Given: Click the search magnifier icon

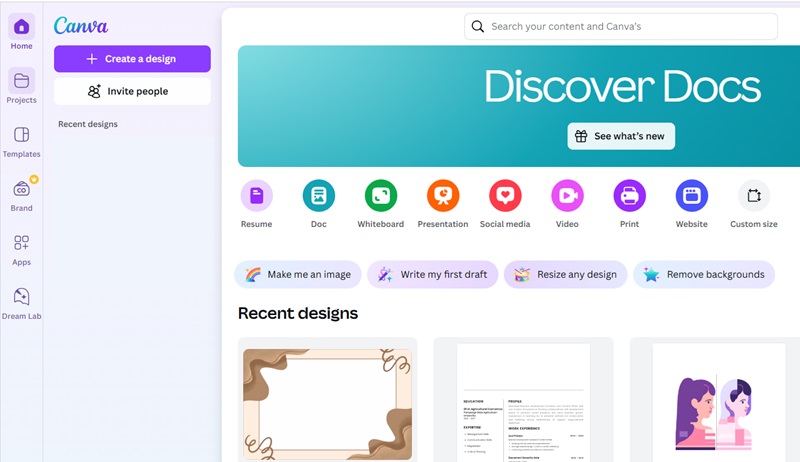Looking at the screenshot, I should point(478,27).
